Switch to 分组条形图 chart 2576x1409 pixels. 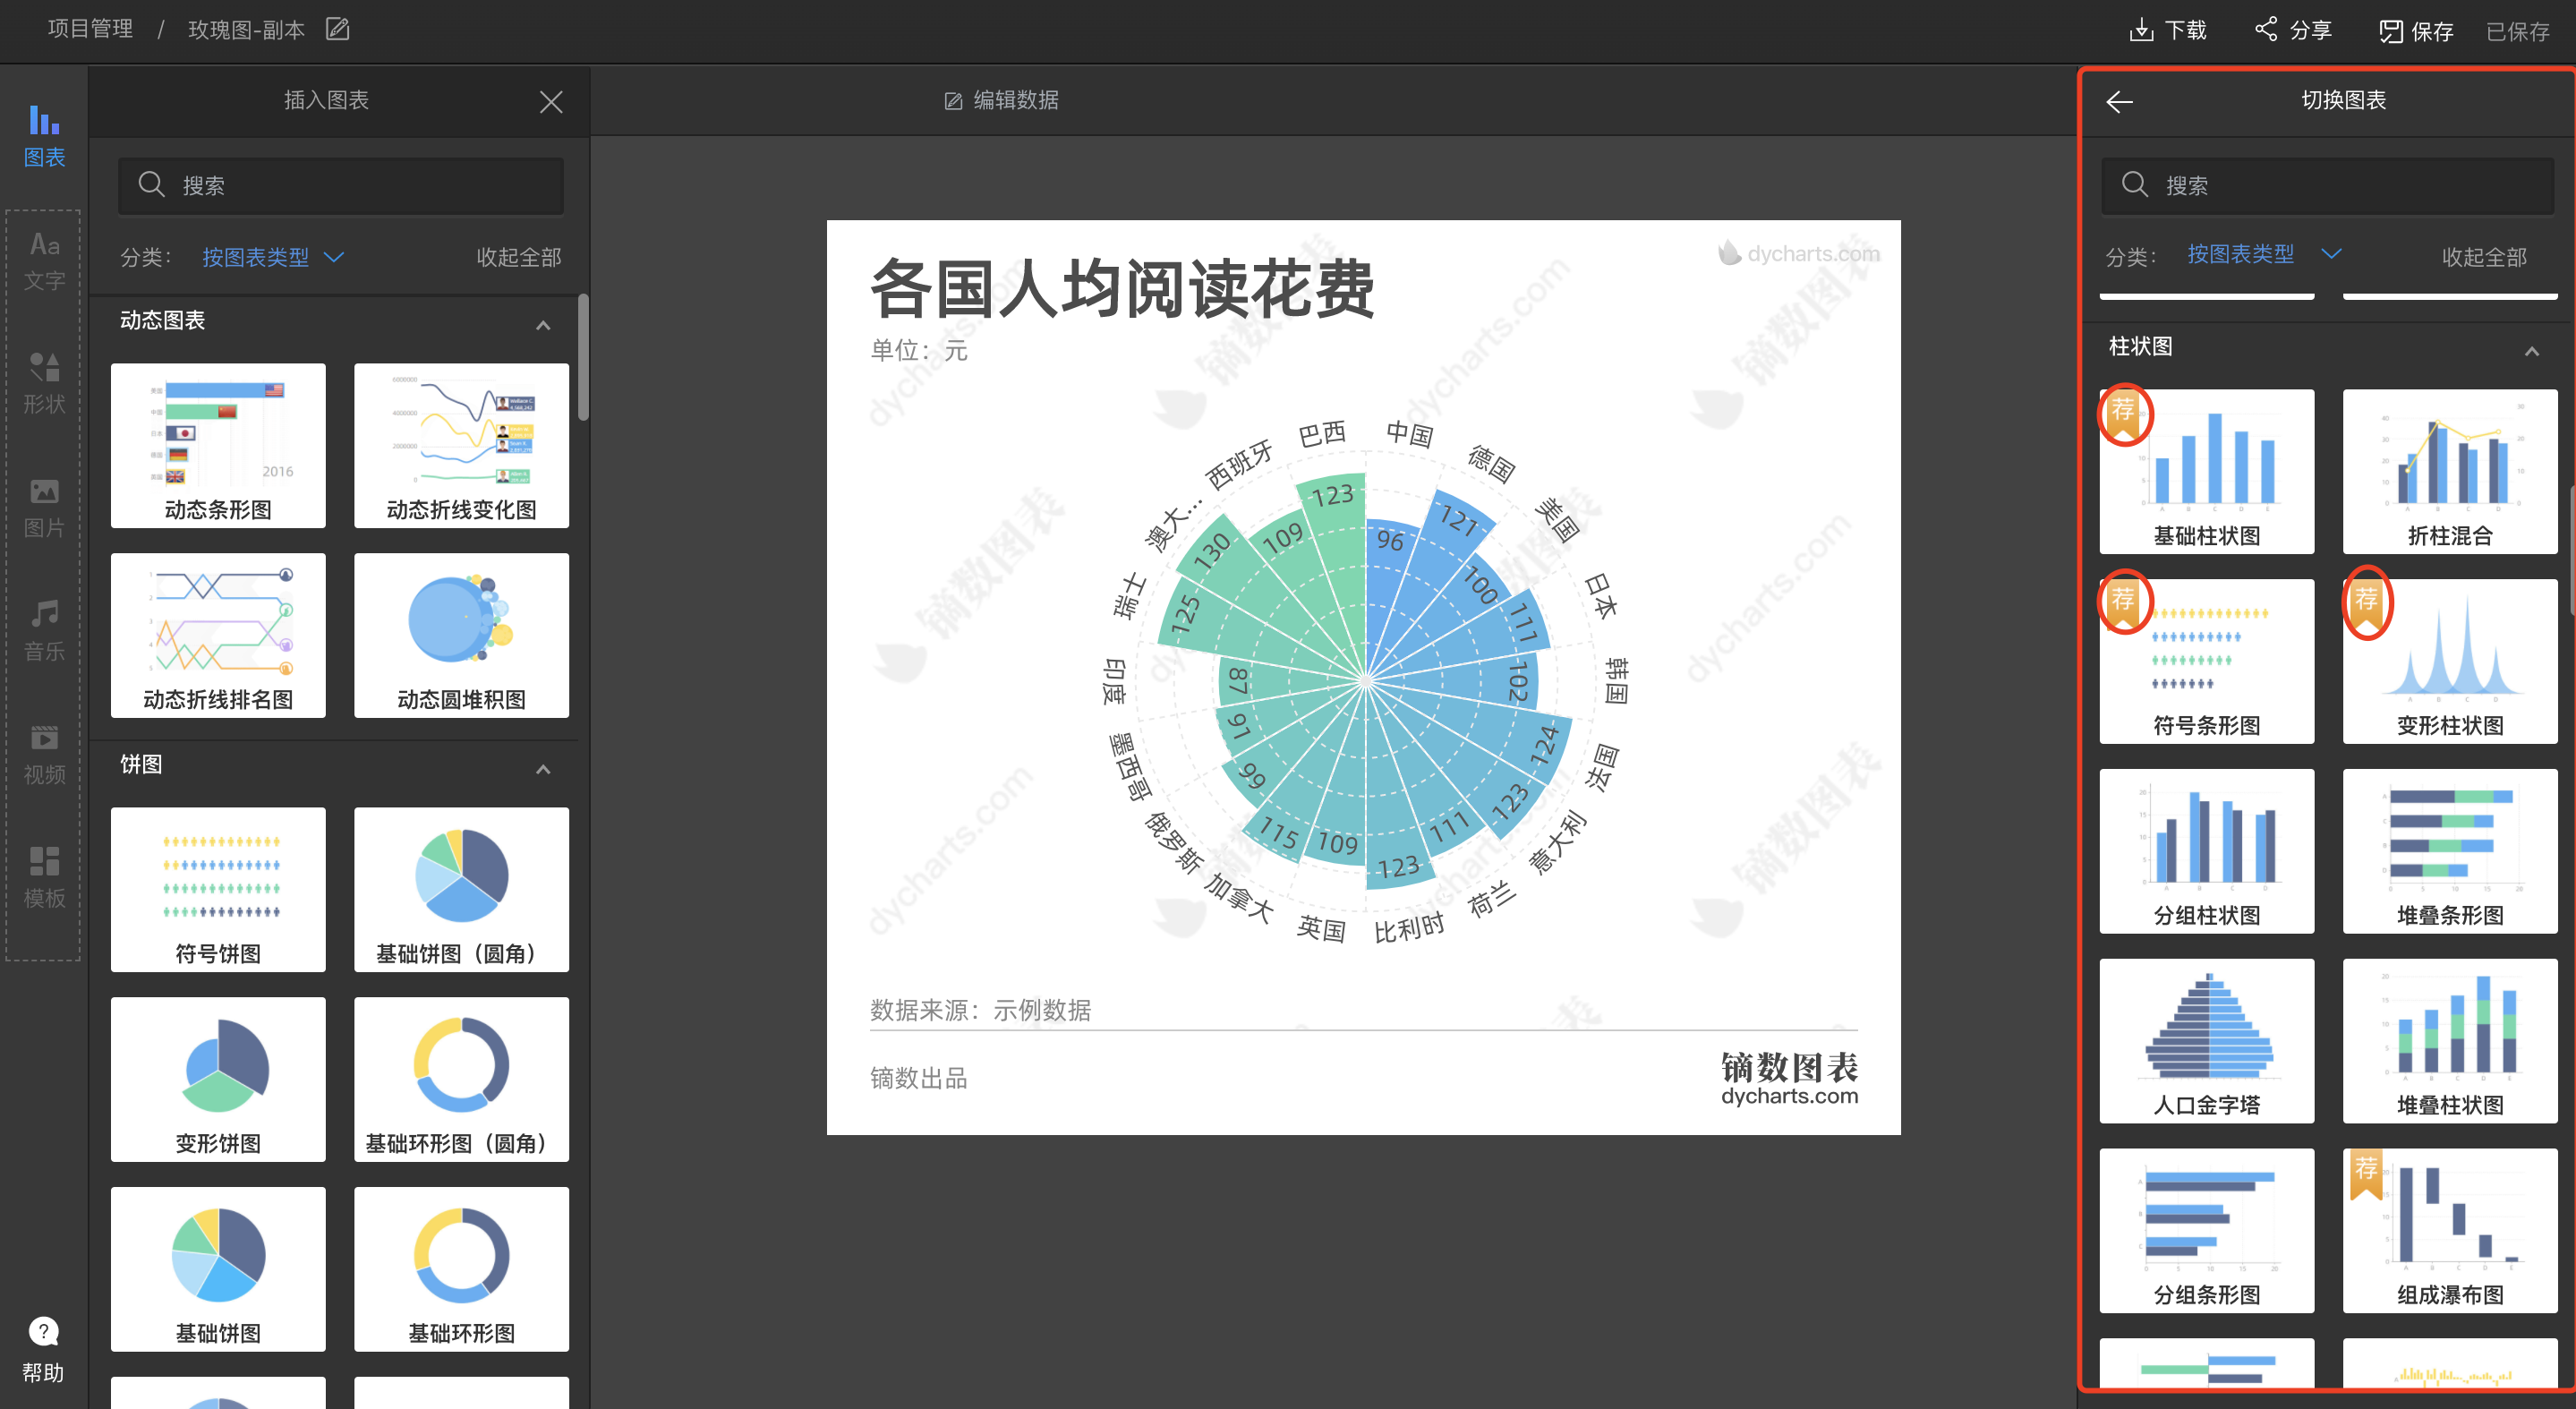click(2206, 1231)
